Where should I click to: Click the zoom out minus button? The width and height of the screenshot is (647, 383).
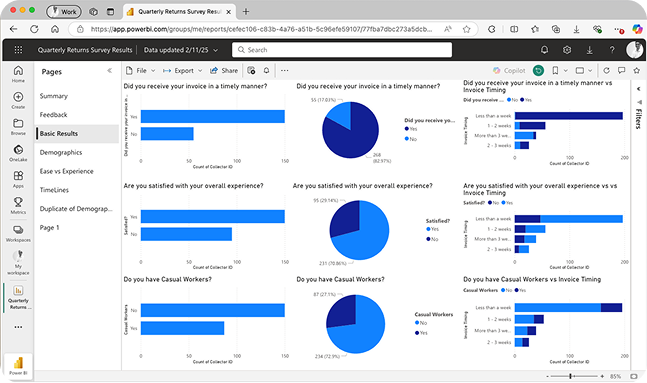tap(548, 376)
